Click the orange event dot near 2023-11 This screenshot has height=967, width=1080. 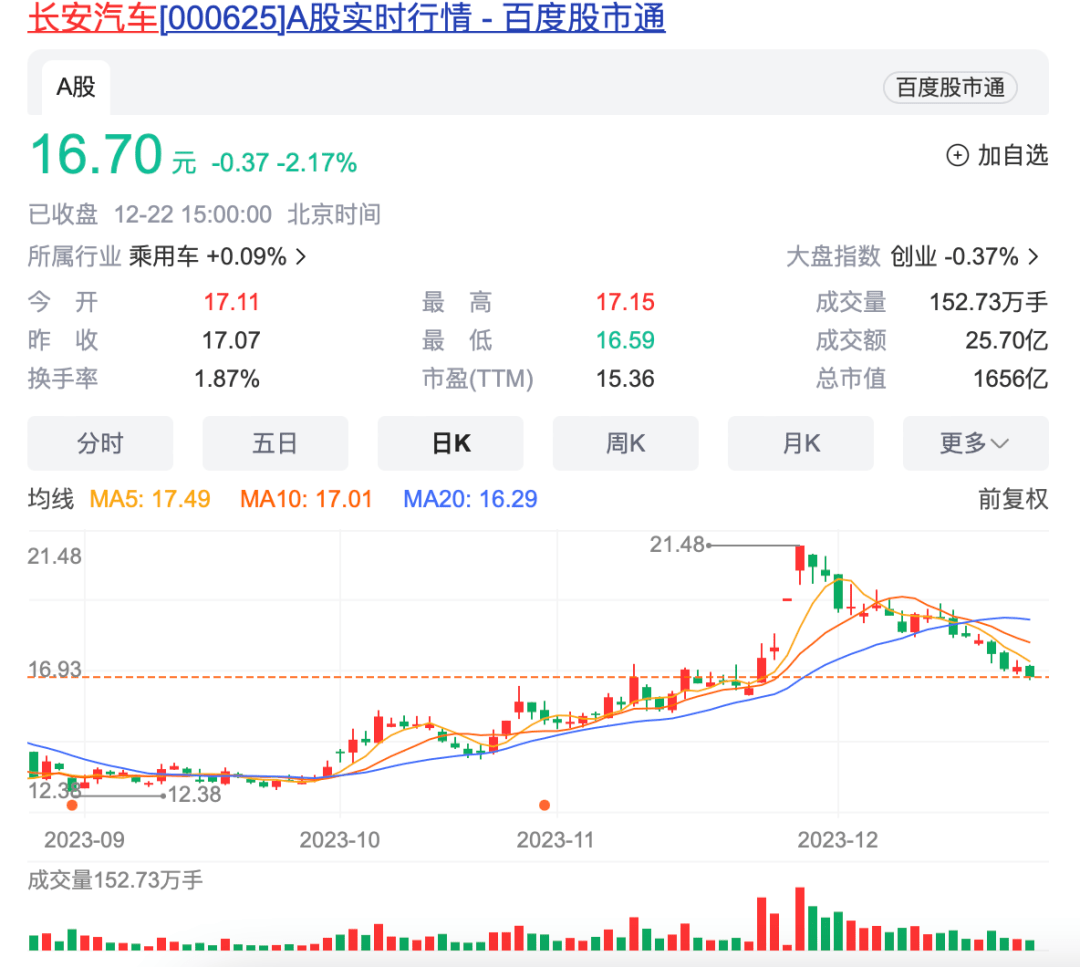point(544,804)
